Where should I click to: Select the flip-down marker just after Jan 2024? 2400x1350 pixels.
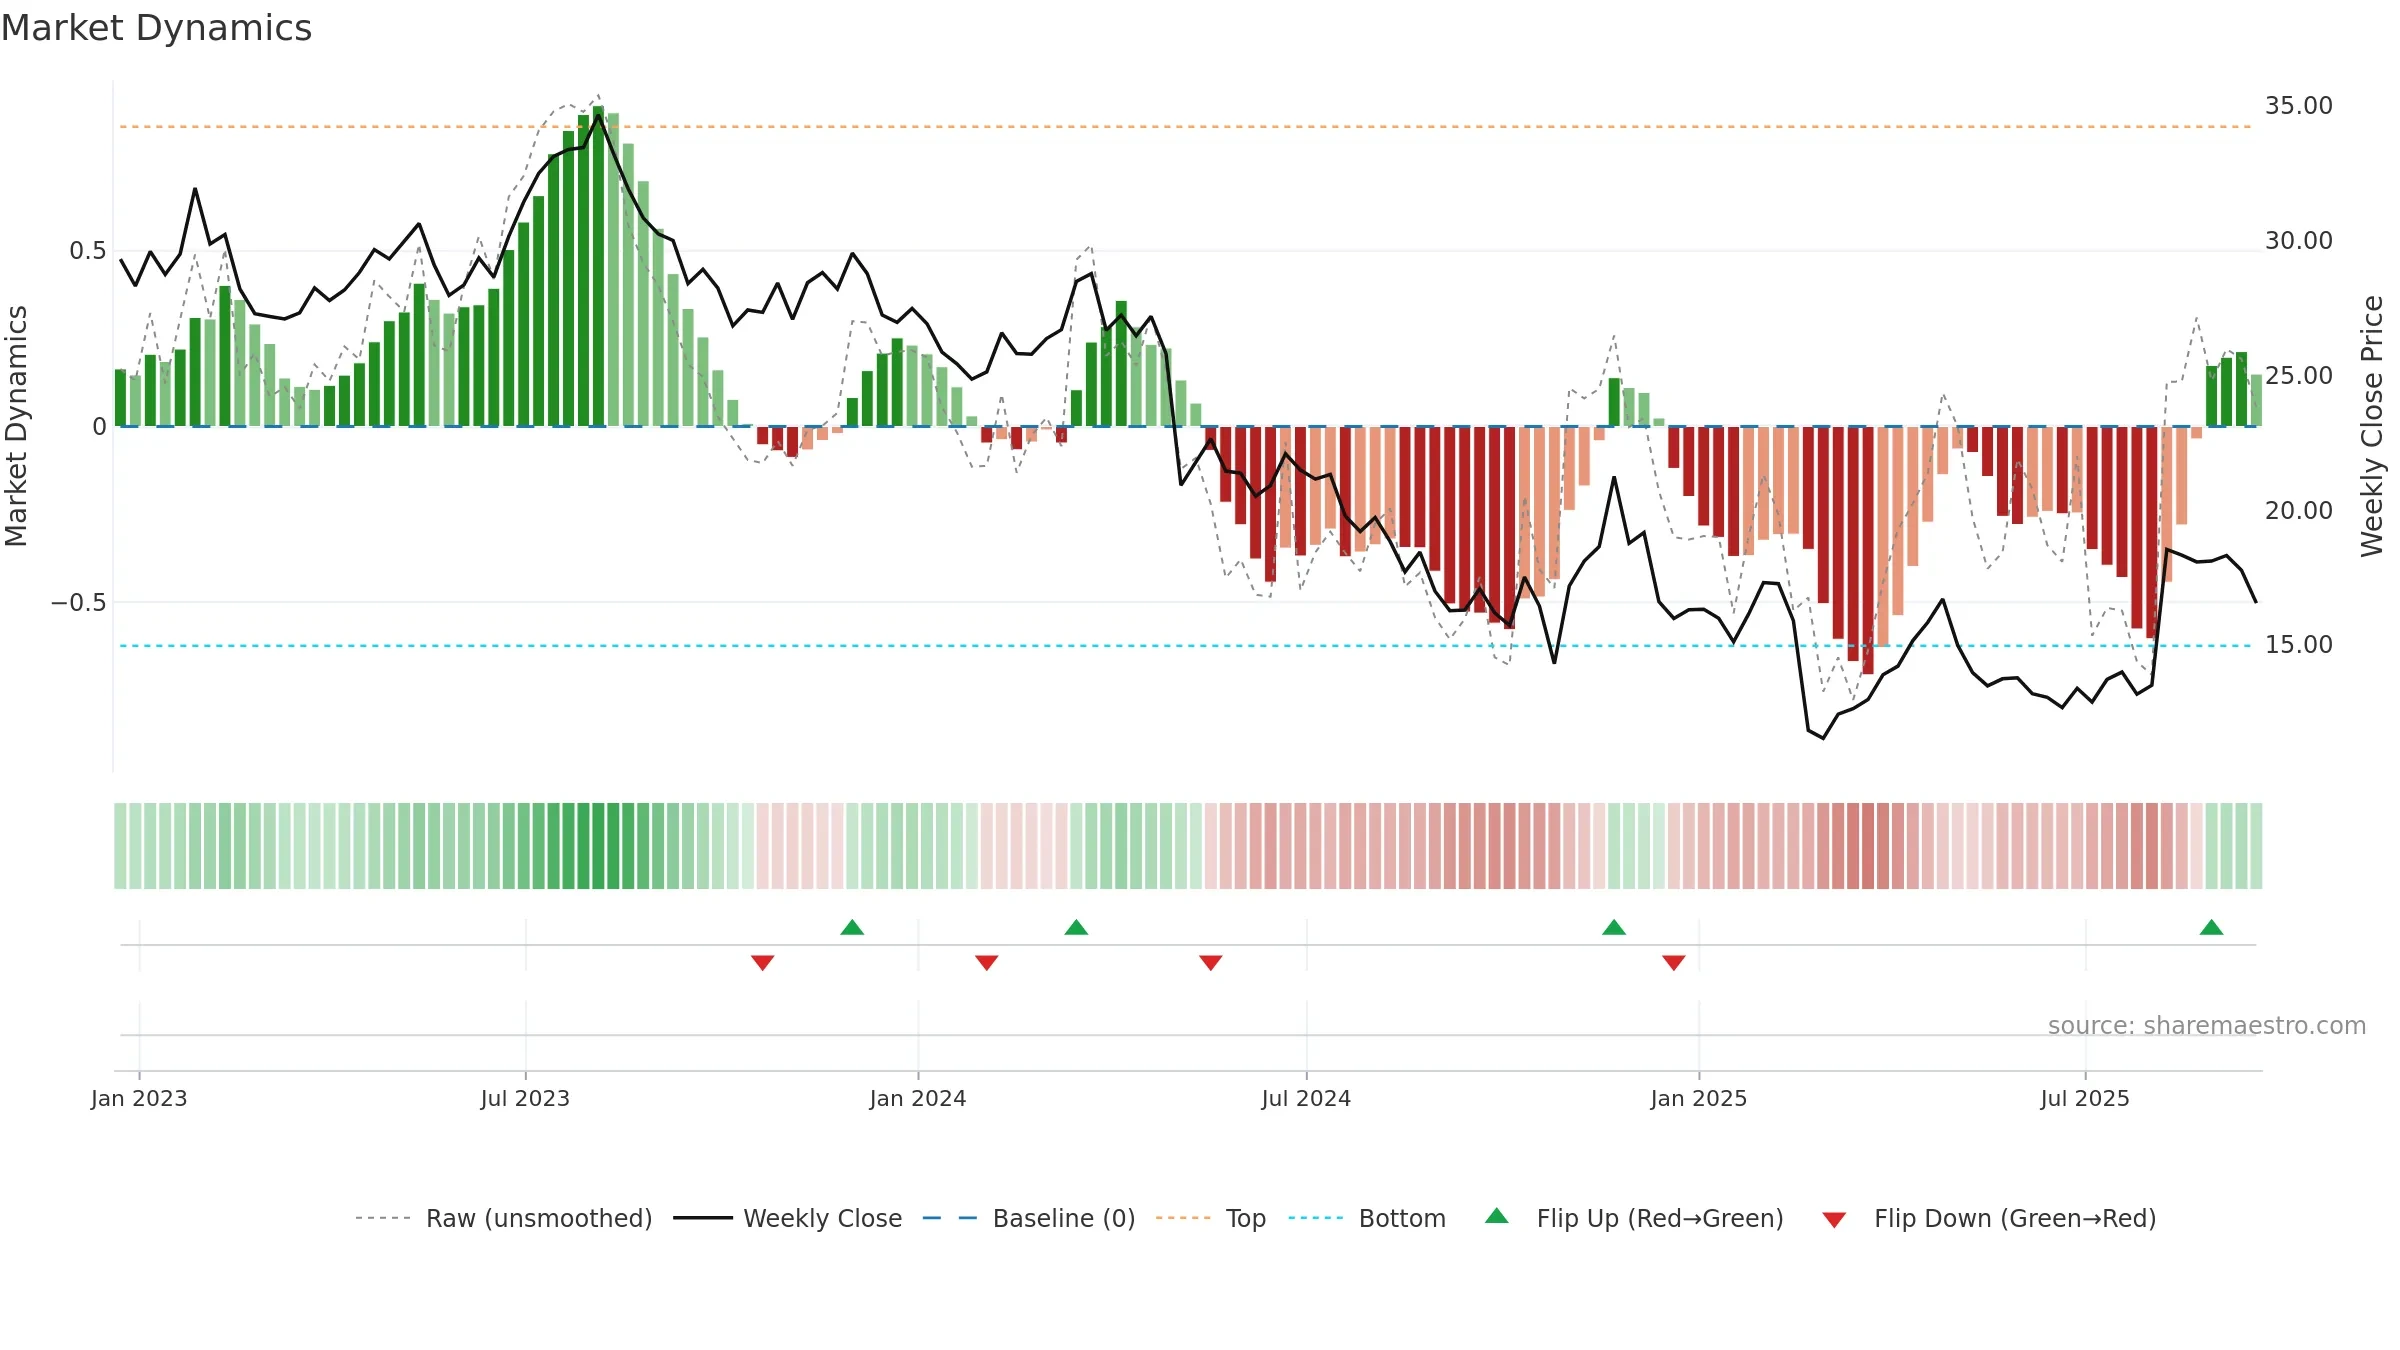987,963
